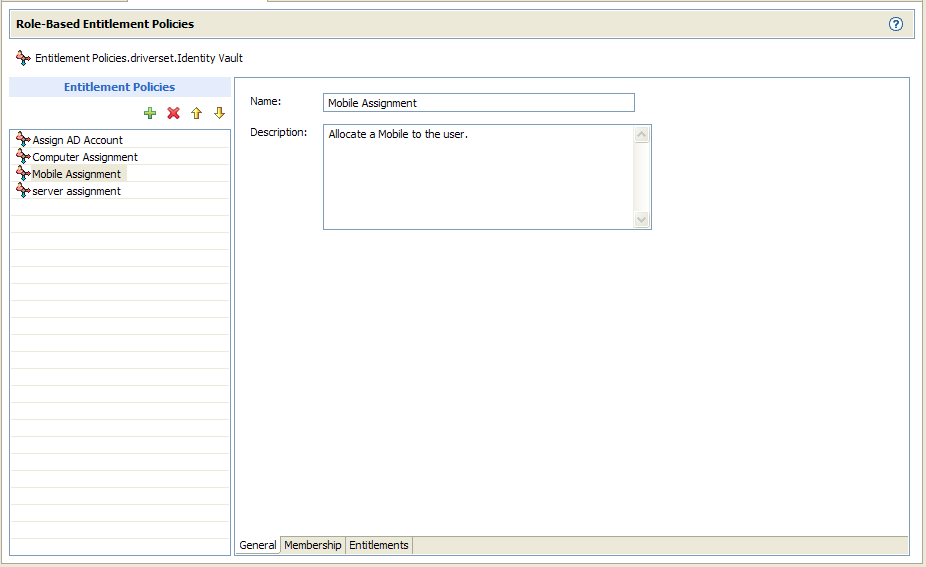Click the Entitlement Policies list header

120,87
